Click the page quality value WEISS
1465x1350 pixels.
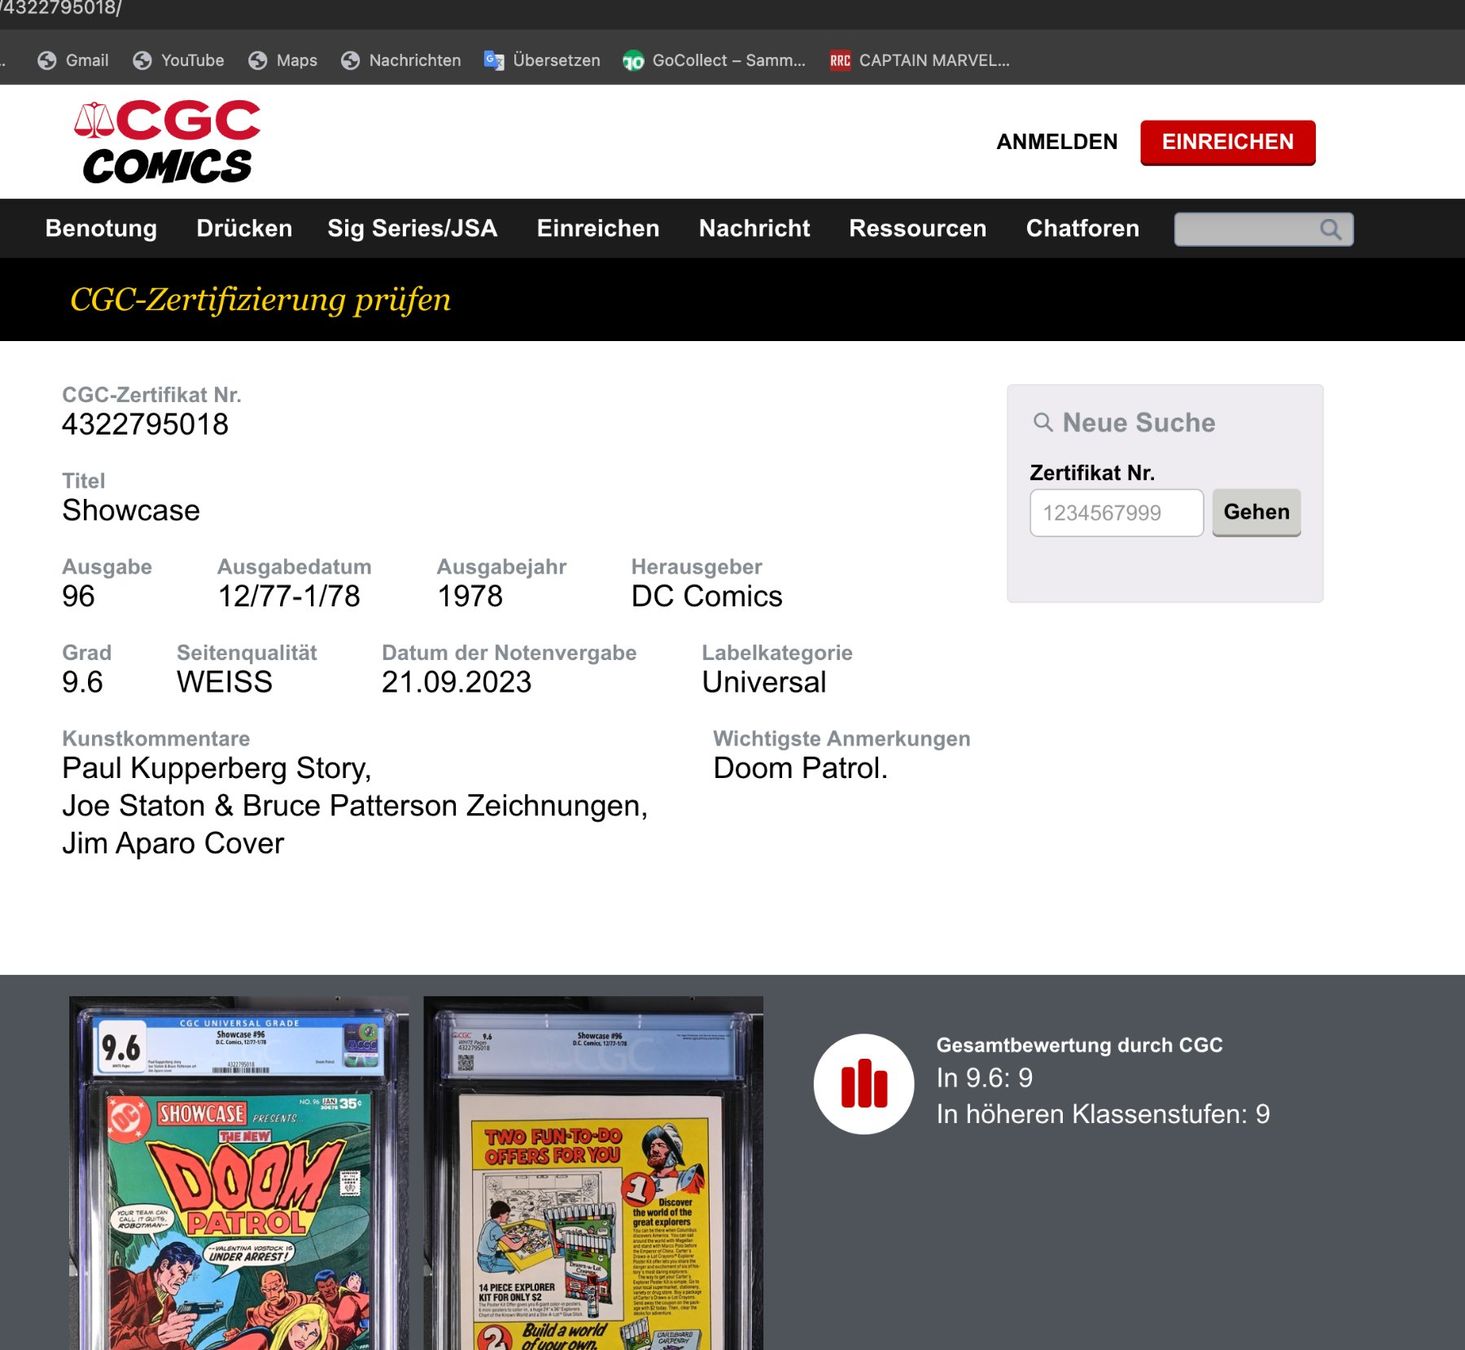click(225, 682)
